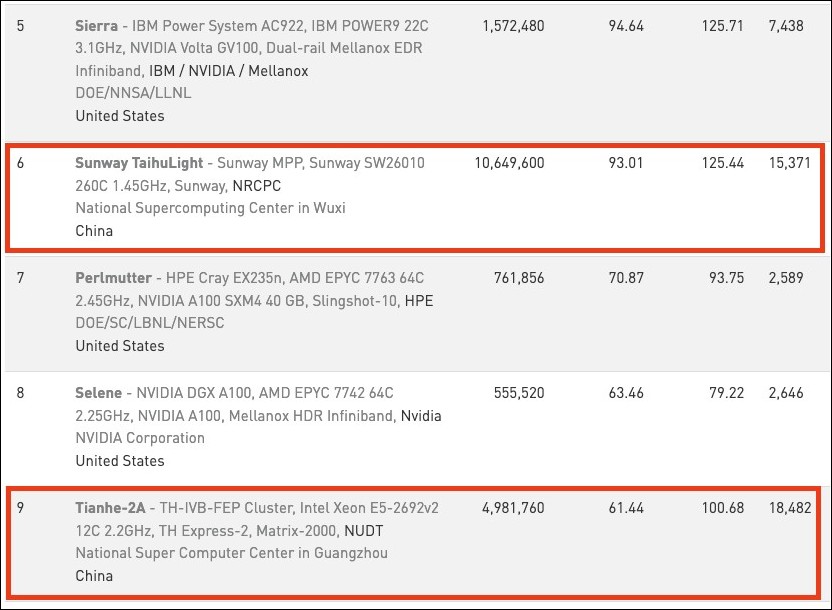The width and height of the screenshot is (832, 610).
Task: Click cores value 4,981,760
Action: point(513,509)
